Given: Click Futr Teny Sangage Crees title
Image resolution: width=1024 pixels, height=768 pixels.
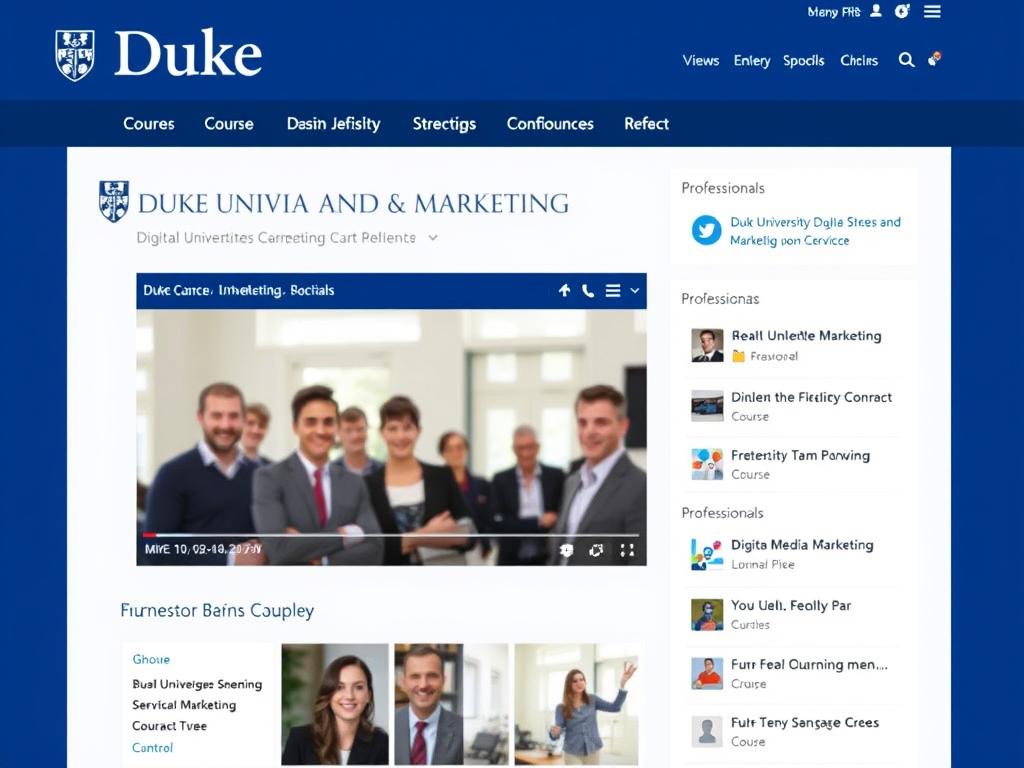Looking at the screenshot, I should point(805,722).
